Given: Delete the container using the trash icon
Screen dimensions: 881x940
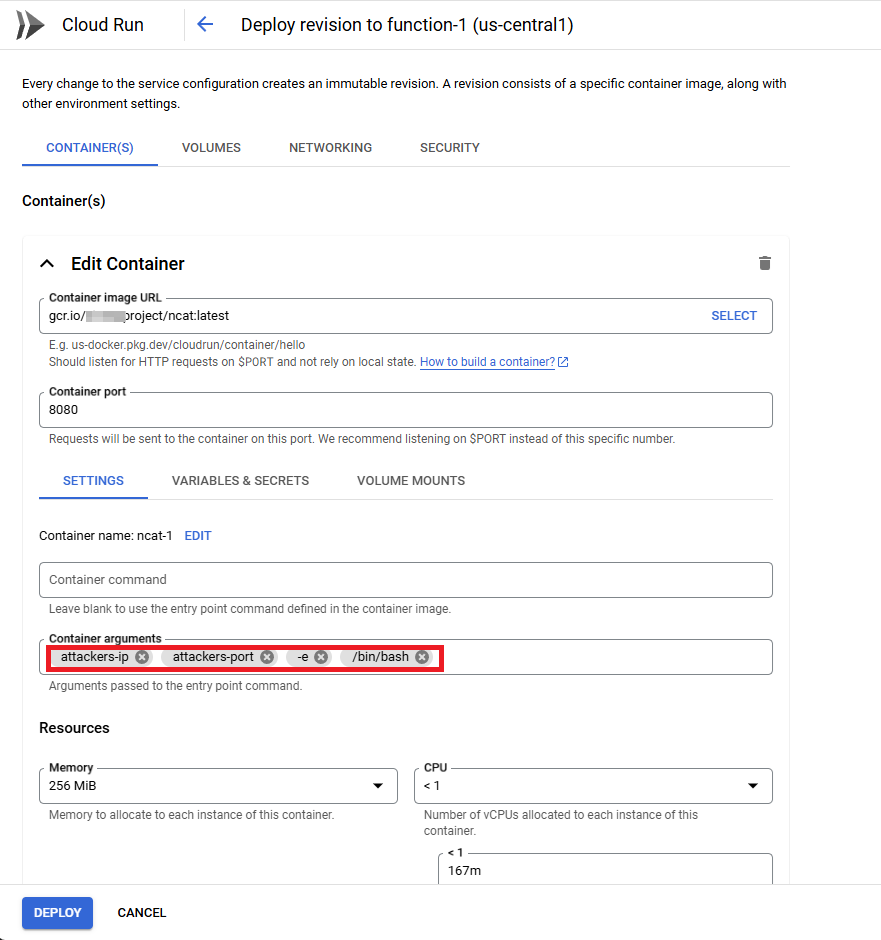Looking at the screenshot, I should click(x=765, y=263).
